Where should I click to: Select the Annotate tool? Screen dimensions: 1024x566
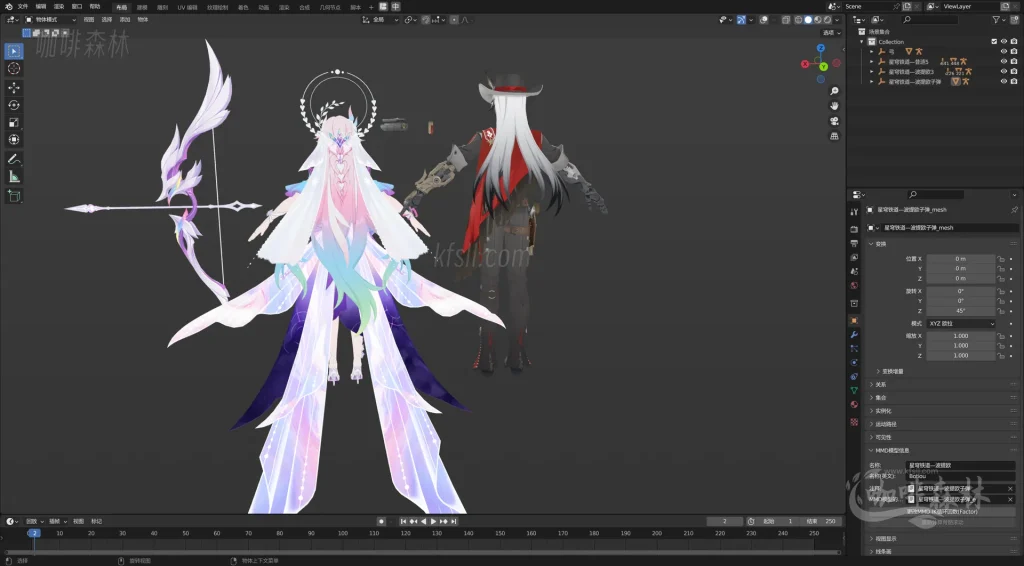(14, 159)
